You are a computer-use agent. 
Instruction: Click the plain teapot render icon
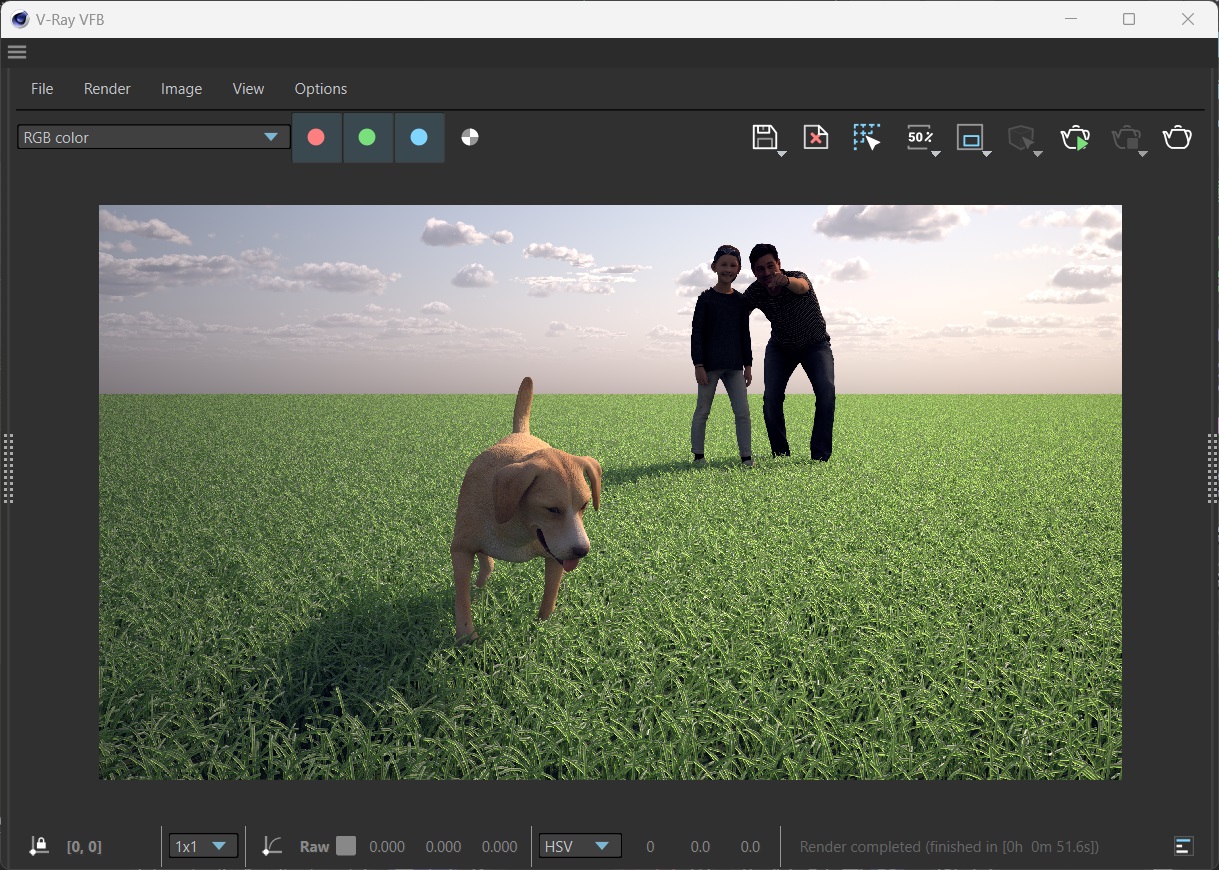click(x=1177, y=137)
